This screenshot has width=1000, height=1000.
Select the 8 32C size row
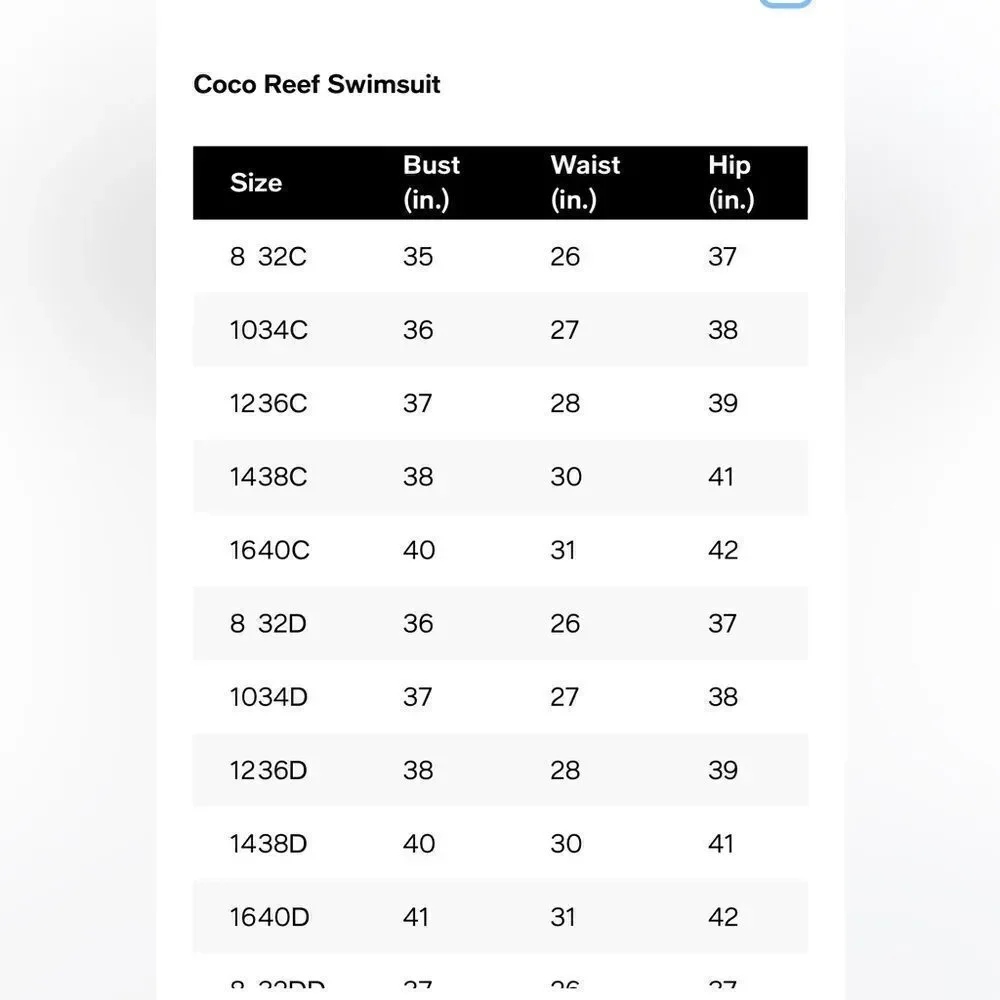500,256
